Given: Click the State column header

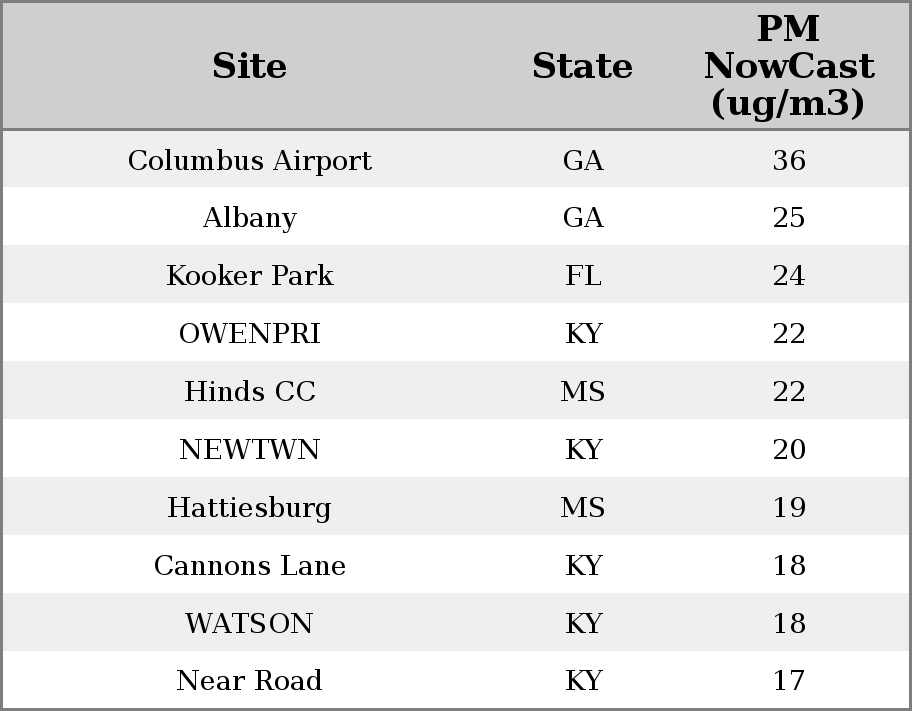Looking at the screenshot, I should pyautogui.click(x=582, y=66).
